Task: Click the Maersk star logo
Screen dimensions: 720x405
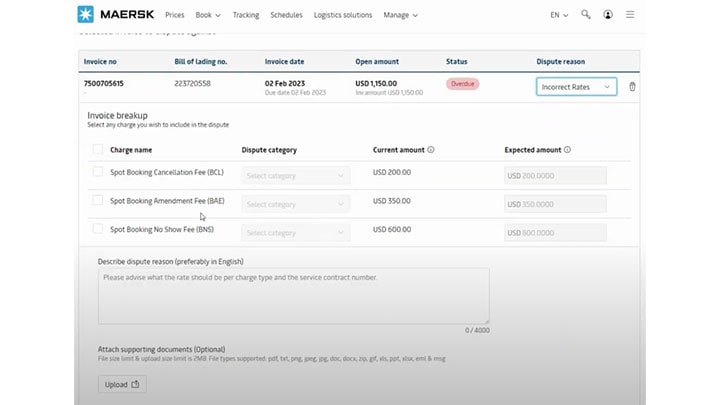Action: point(84,15)
